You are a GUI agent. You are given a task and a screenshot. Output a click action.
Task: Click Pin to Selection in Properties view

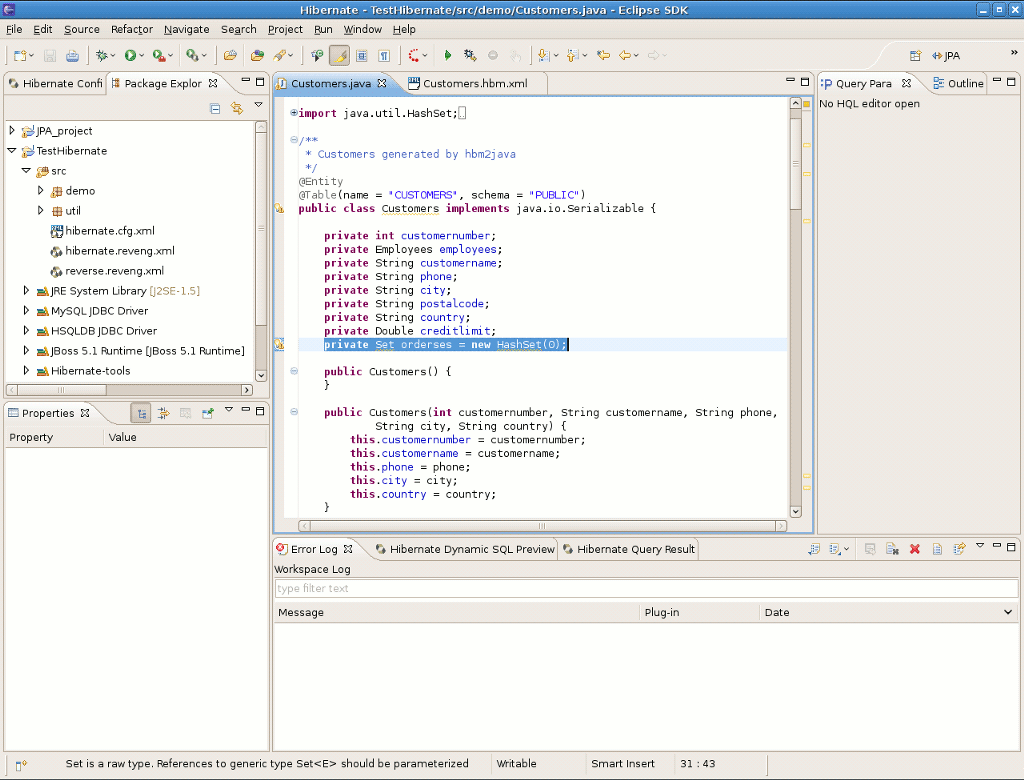(208, 413)
